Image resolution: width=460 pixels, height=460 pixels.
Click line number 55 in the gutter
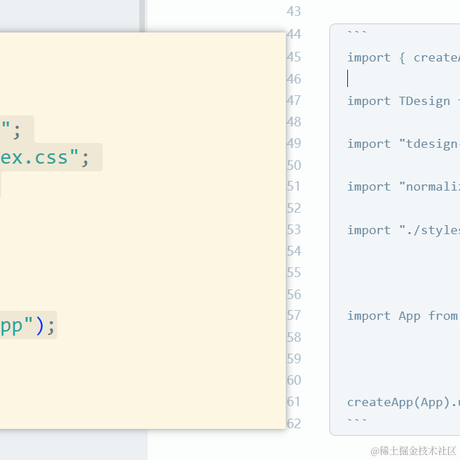click(294, 273)
